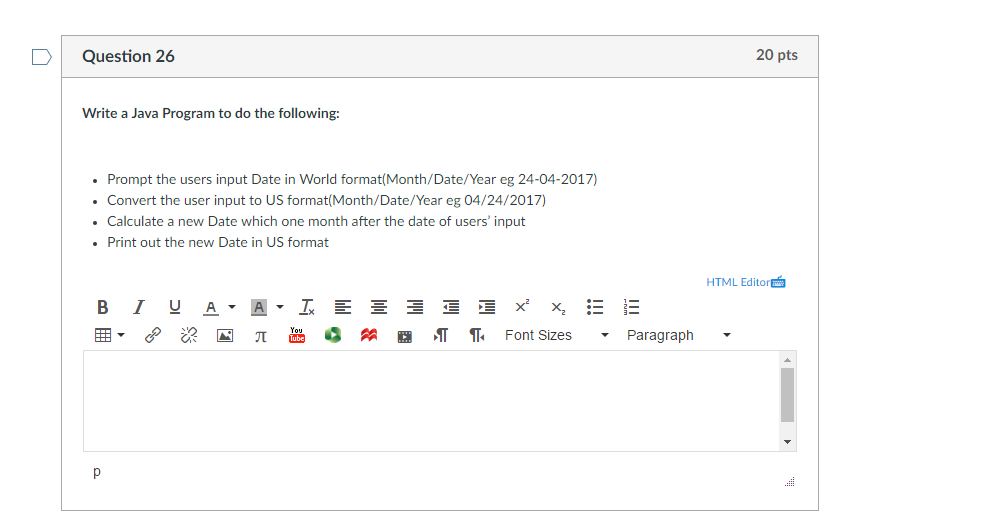994x523 pixels.
Task: Click the editor scrollbar up arrow
Action: click(x=787, y=360)
